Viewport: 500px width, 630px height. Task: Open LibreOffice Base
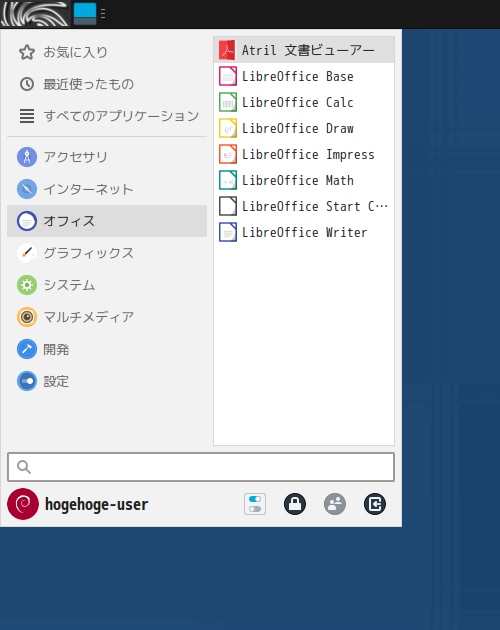(304, 76)
